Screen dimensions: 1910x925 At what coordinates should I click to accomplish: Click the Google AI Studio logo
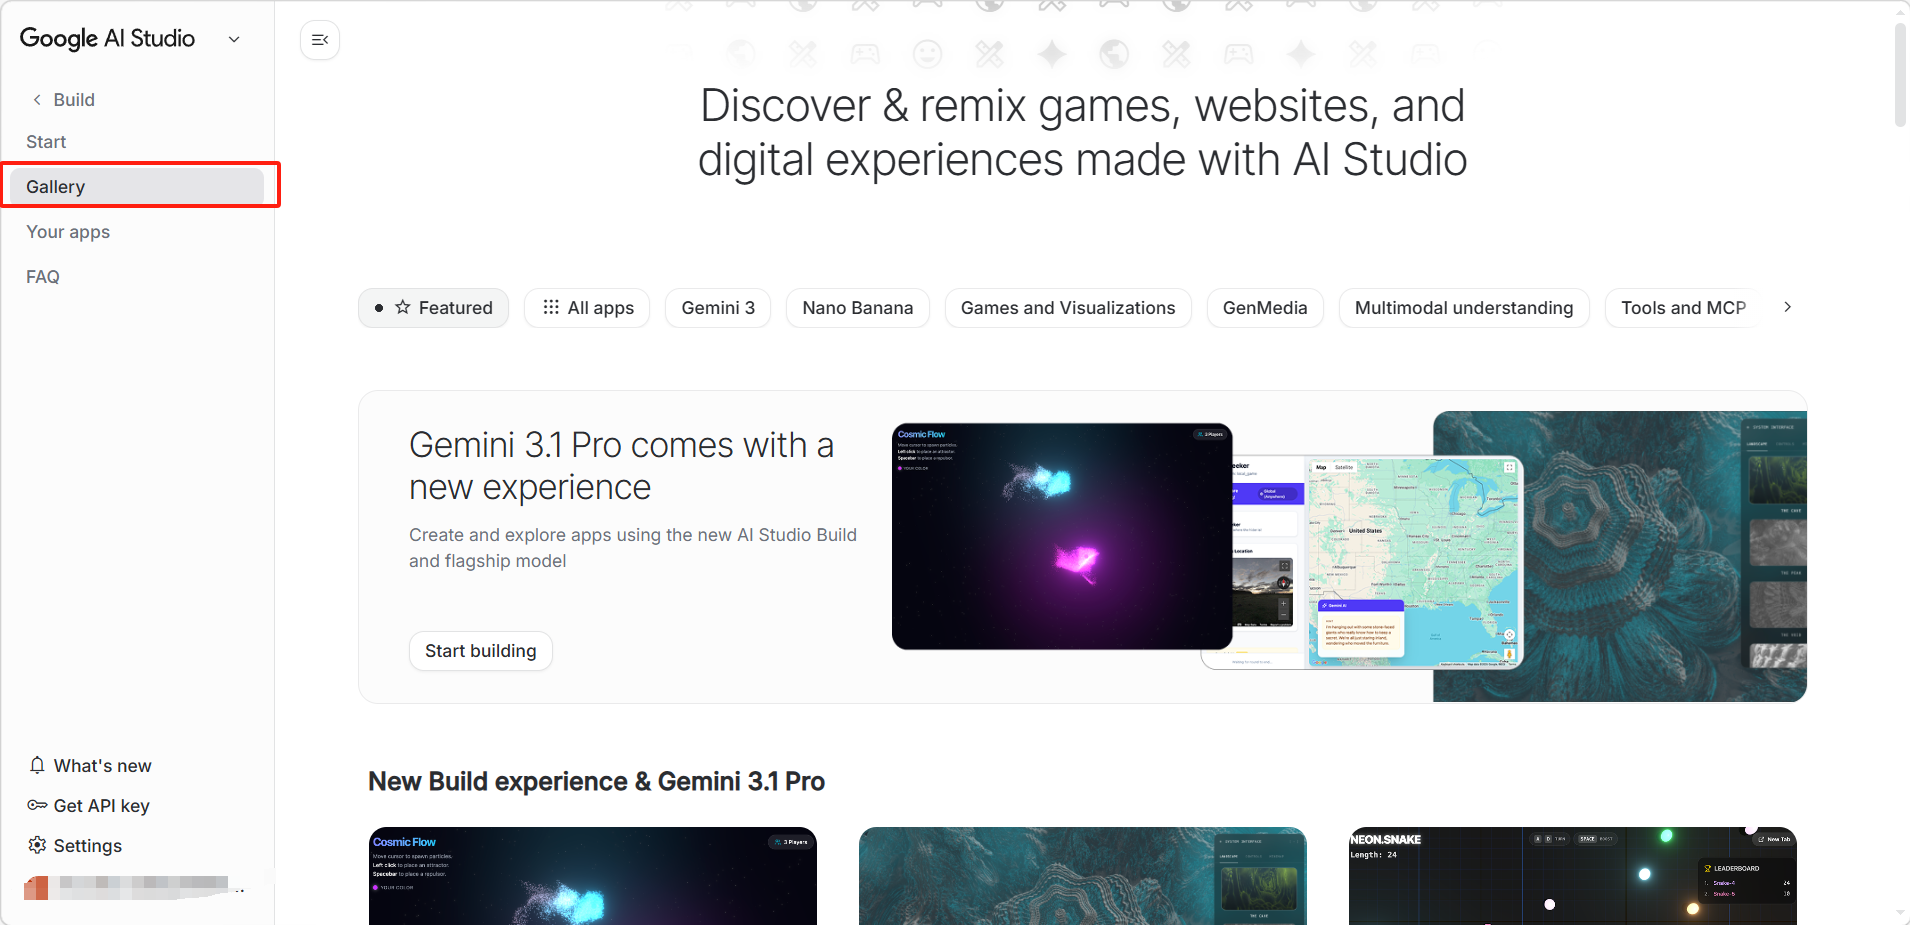[x=107, y=39]
